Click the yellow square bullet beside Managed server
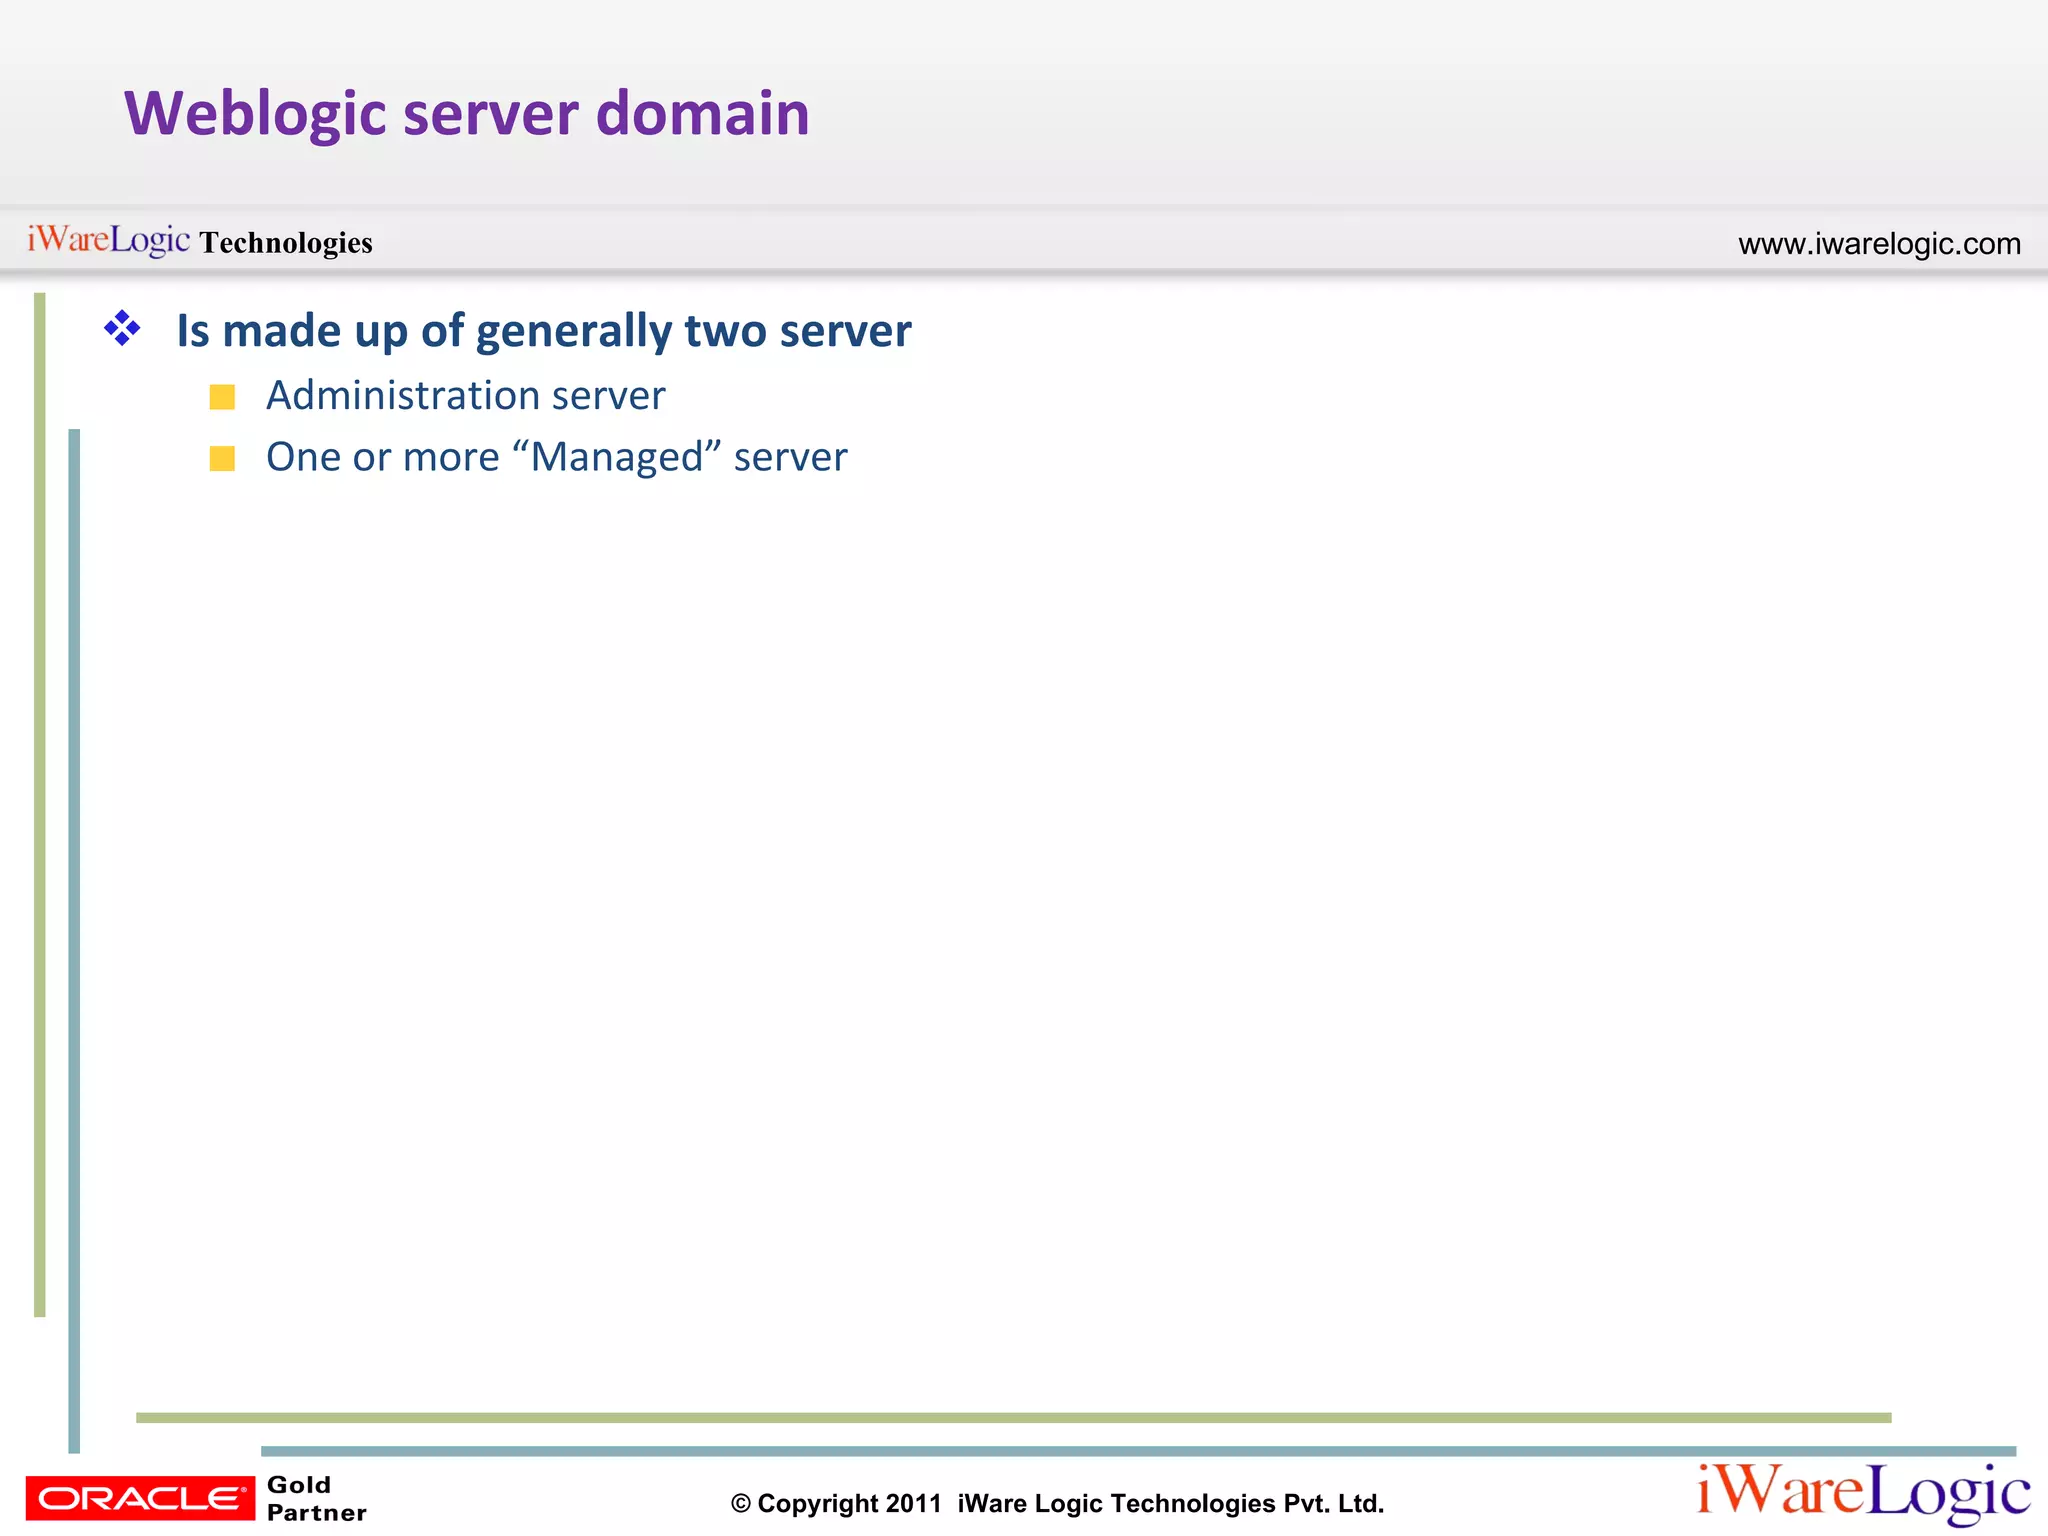 click(222, 458)
